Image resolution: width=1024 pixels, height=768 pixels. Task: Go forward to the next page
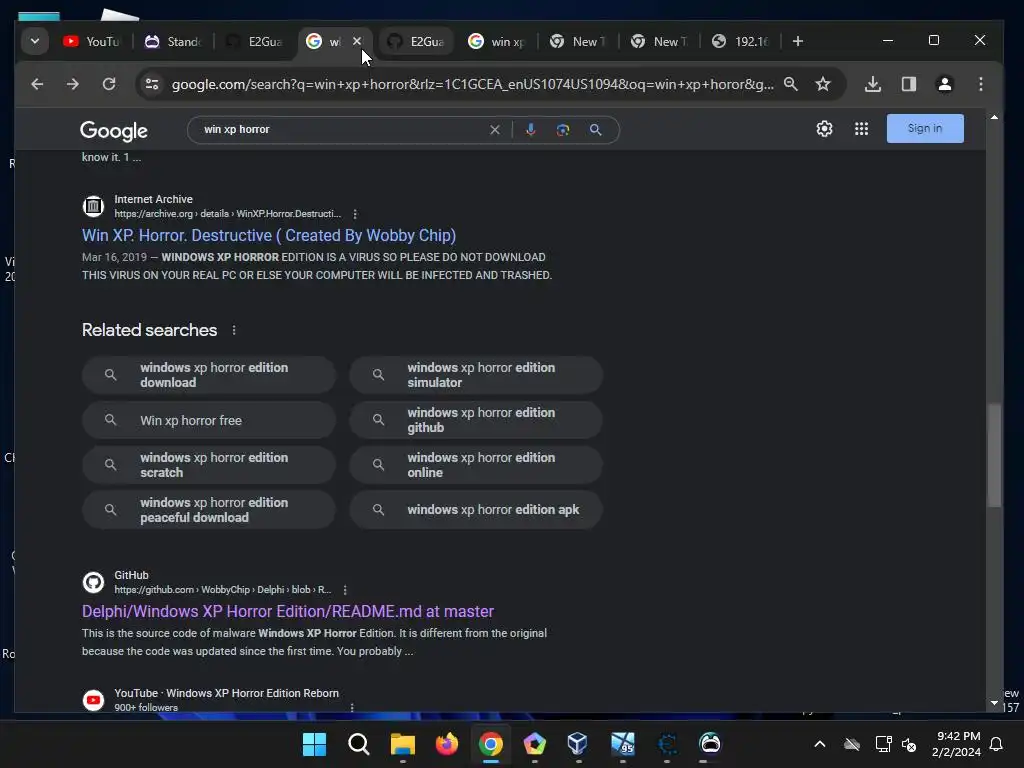(x=72, y=84)
